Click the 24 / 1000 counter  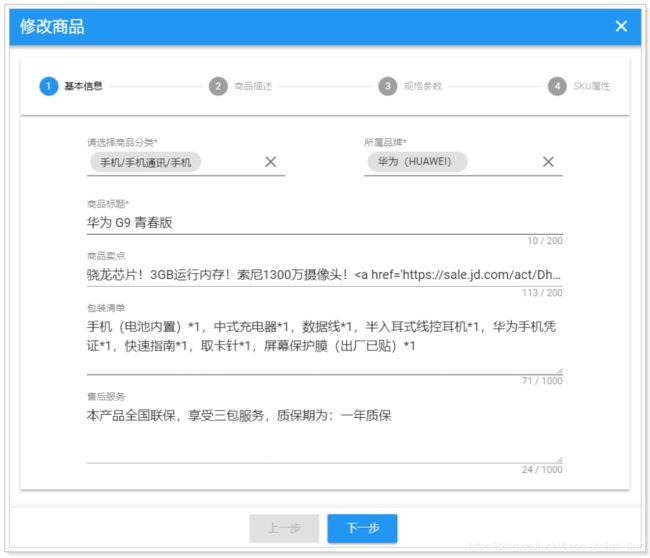[x=542, y=469]
